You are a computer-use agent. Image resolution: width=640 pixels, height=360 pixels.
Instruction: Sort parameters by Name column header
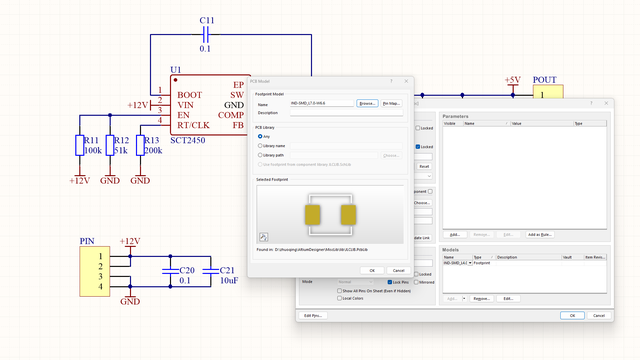(487, 123)
